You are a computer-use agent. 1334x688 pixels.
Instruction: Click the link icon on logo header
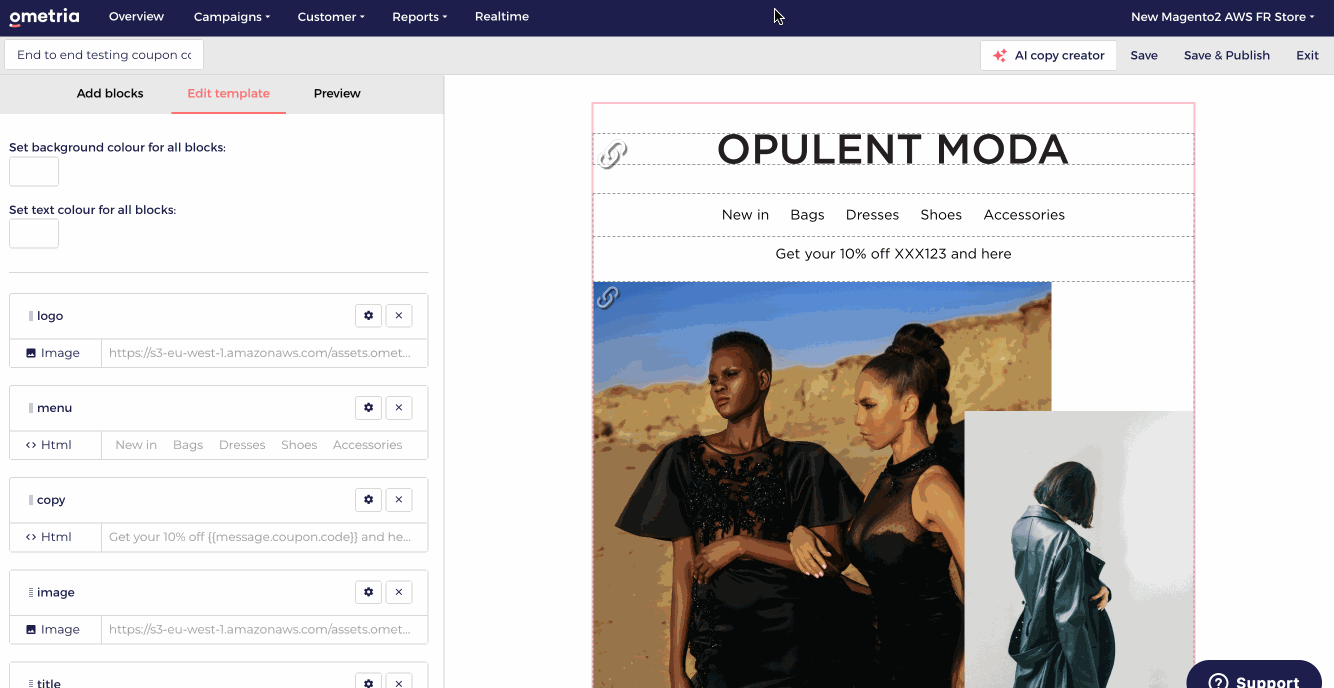click(x=613, y=155)
